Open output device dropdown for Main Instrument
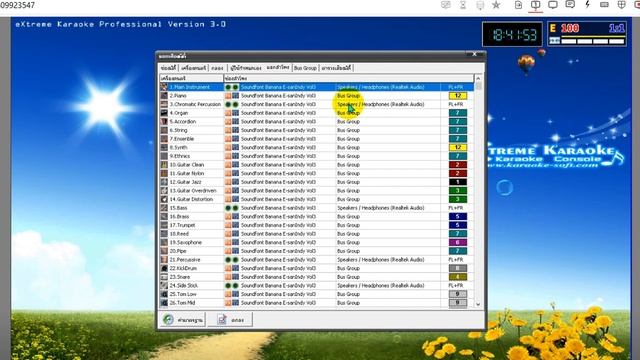This screenshot has height=360, width=640. pyautogui.click(x=388, y=87)
